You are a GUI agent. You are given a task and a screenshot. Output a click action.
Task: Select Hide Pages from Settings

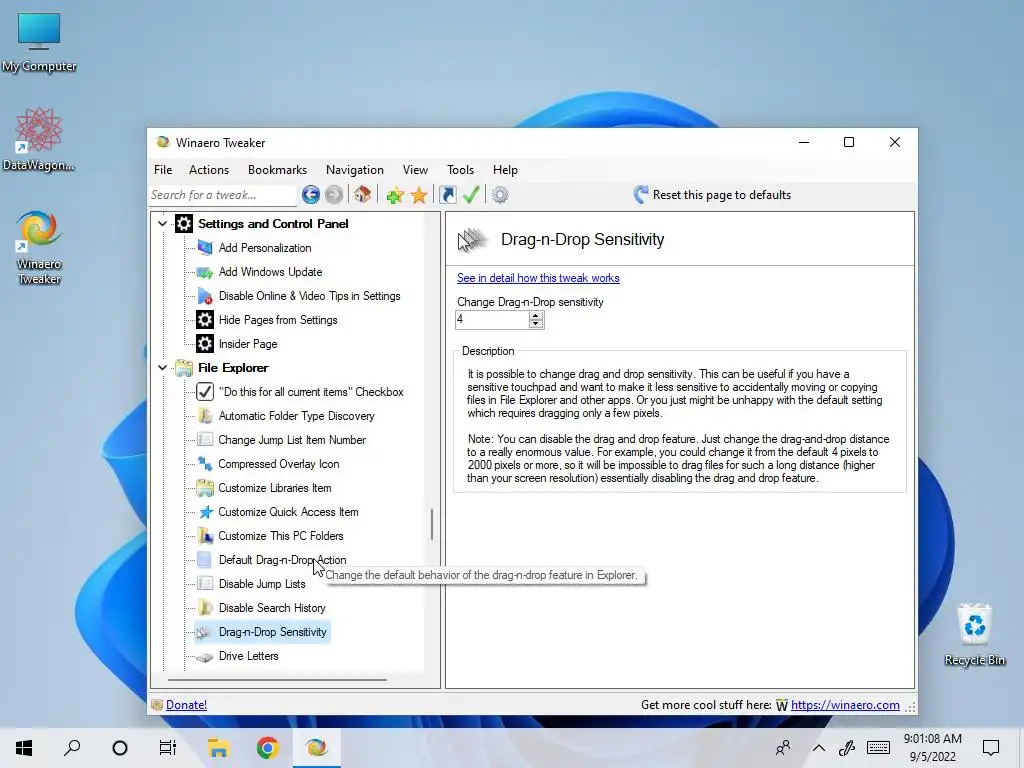(278, 320)
